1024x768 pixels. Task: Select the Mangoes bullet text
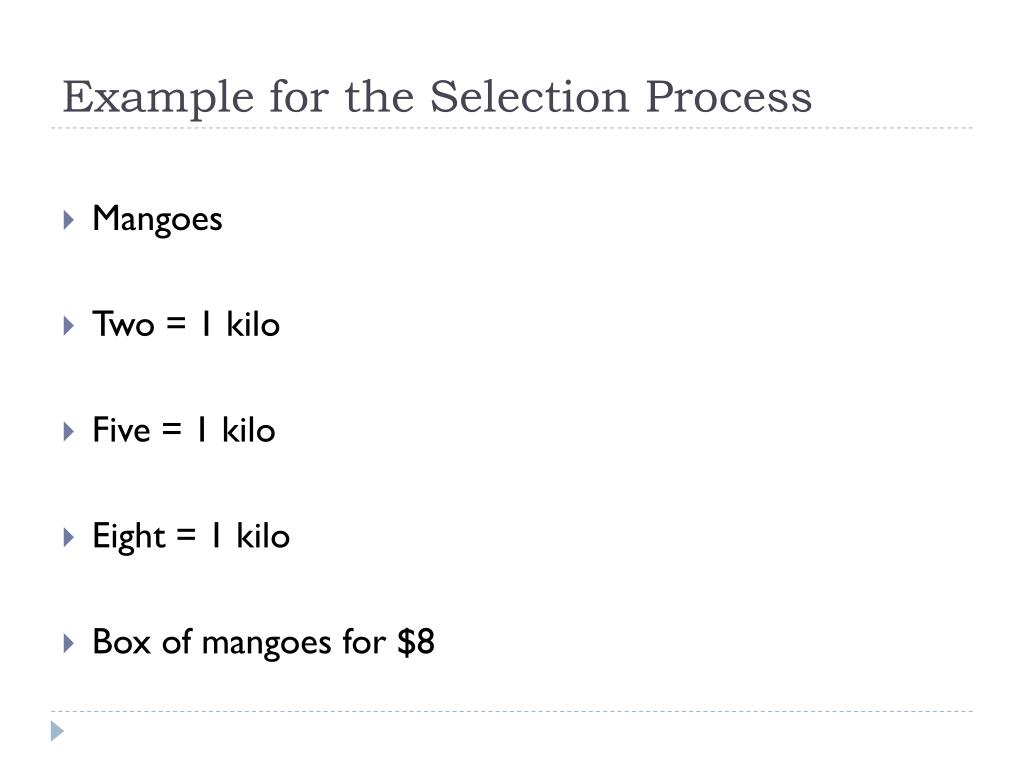point(157,220)
